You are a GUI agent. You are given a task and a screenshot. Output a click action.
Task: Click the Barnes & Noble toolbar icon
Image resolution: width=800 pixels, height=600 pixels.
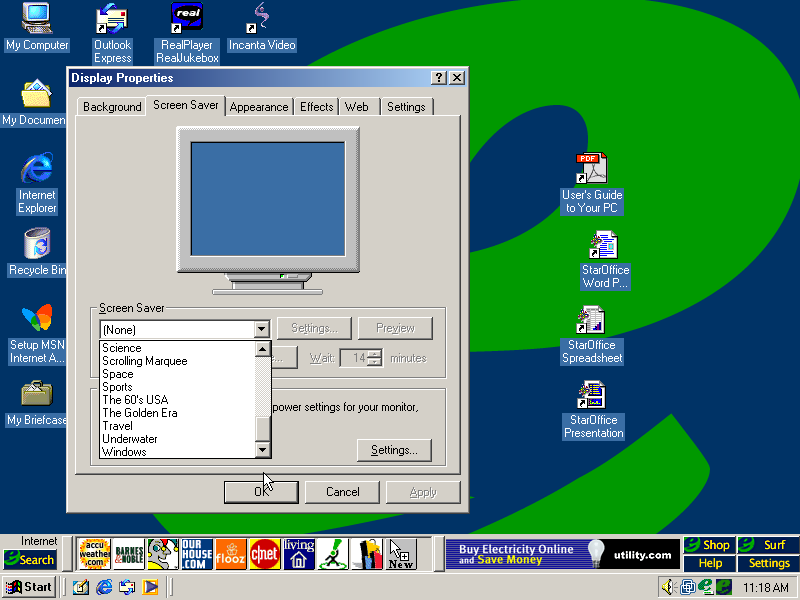pos(129,554)
